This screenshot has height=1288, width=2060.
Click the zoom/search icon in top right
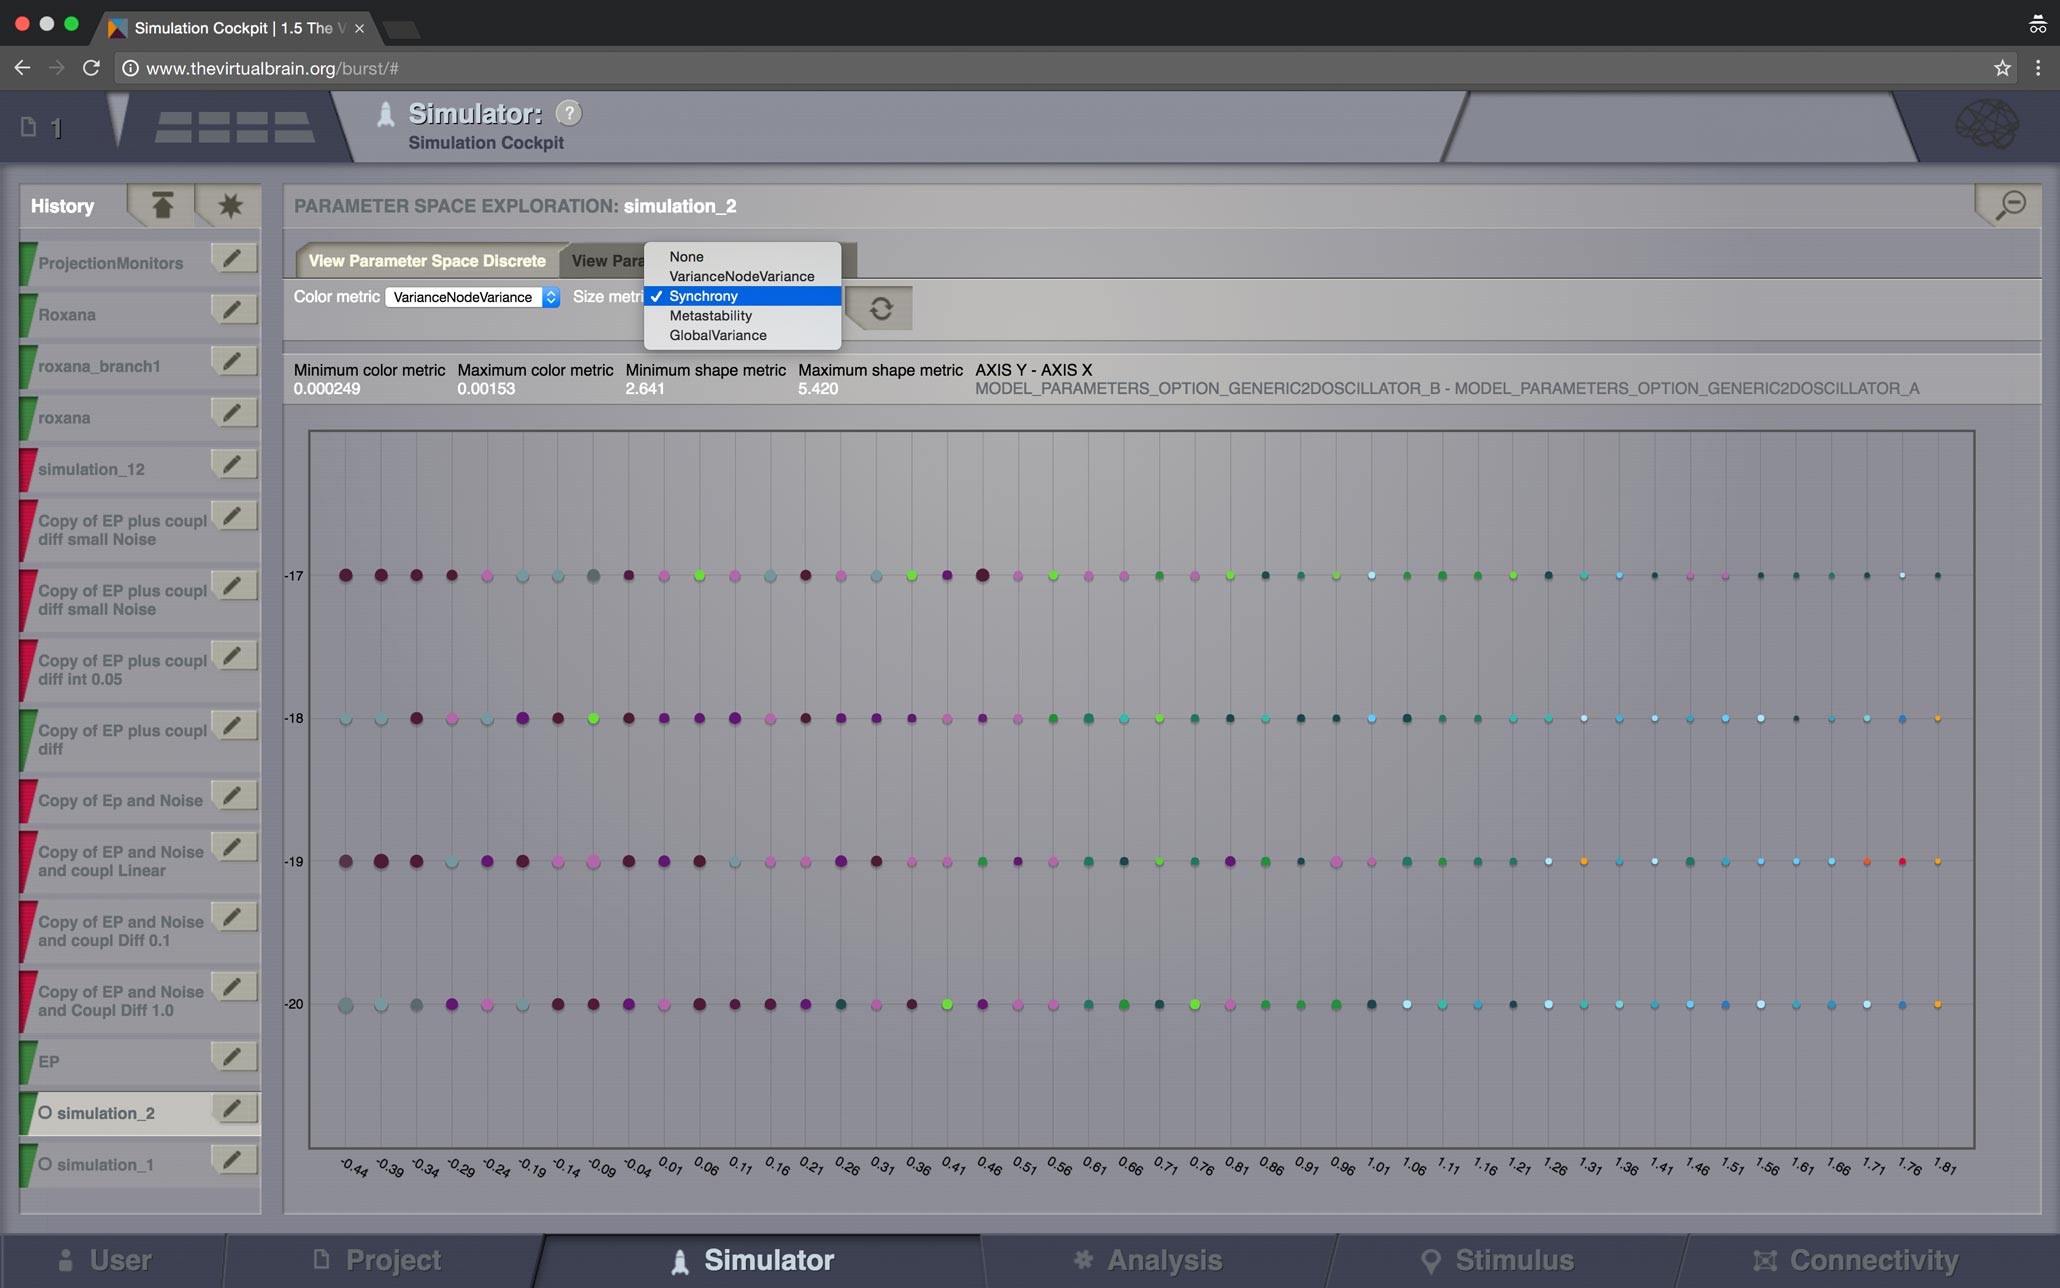(2011, 205)
